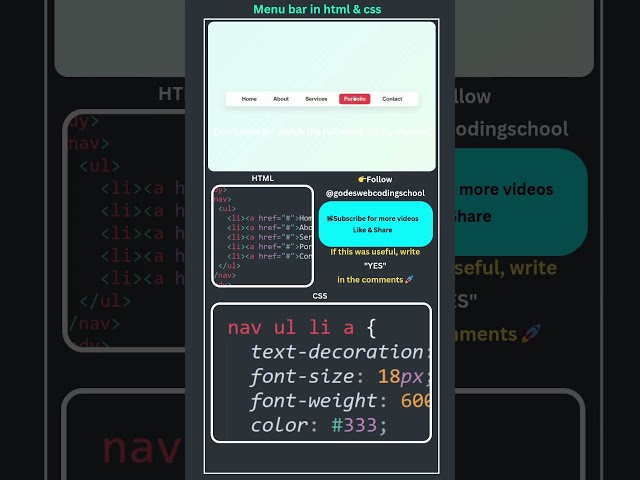Click the 'Like & Share' text
The image size is (640, 480).
tap(372, 230)
